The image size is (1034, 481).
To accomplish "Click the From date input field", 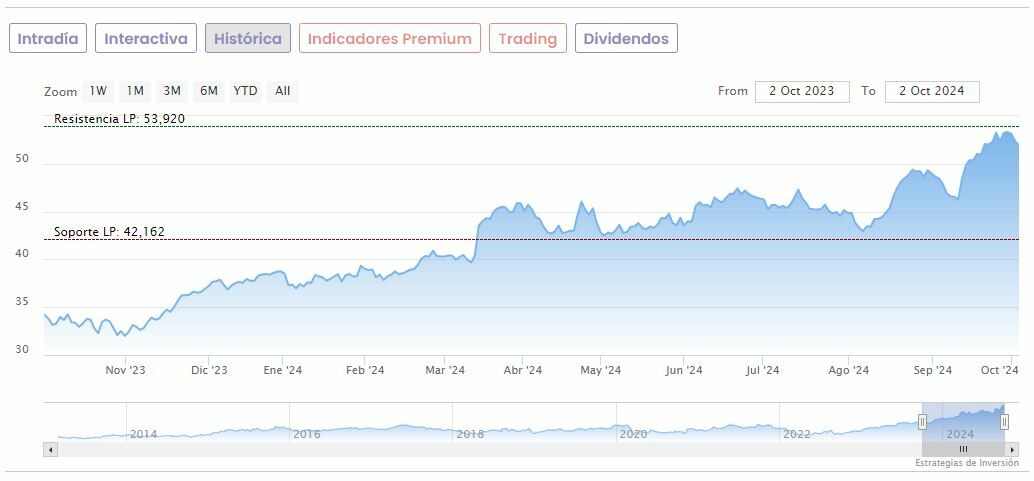I will tap(802, 91).
